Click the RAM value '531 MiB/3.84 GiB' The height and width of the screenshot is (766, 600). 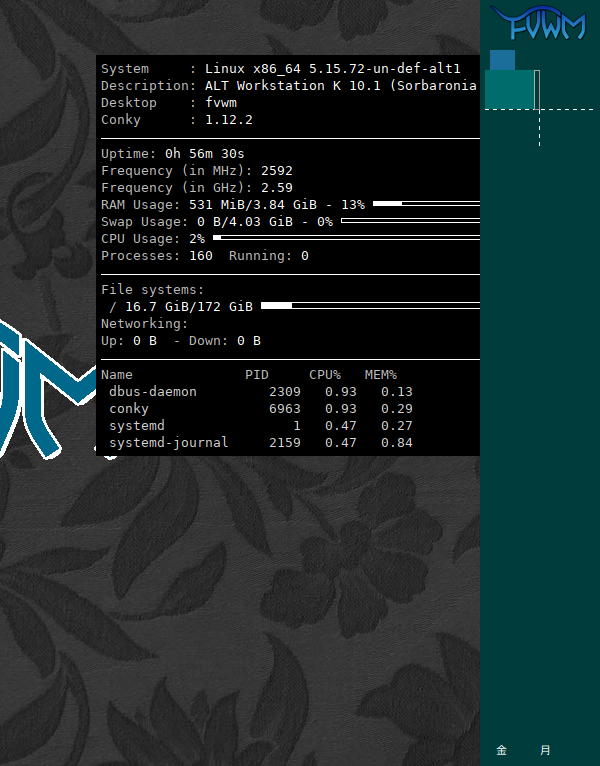pyautogui.click(x=253, y=205)
